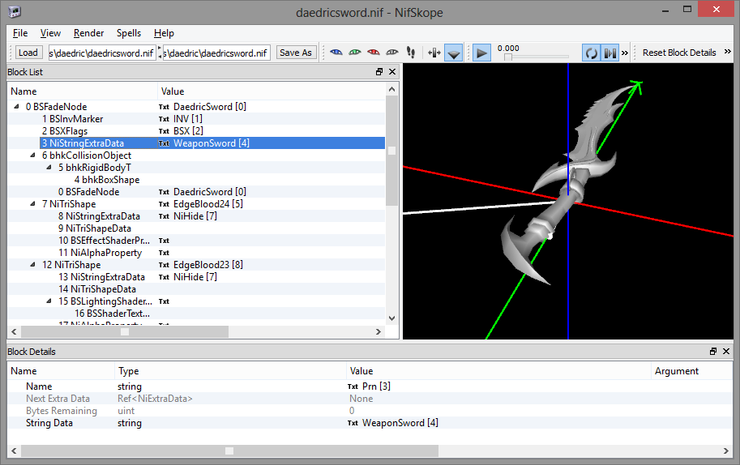Open the Spells menu

click(x=128, y=33)
